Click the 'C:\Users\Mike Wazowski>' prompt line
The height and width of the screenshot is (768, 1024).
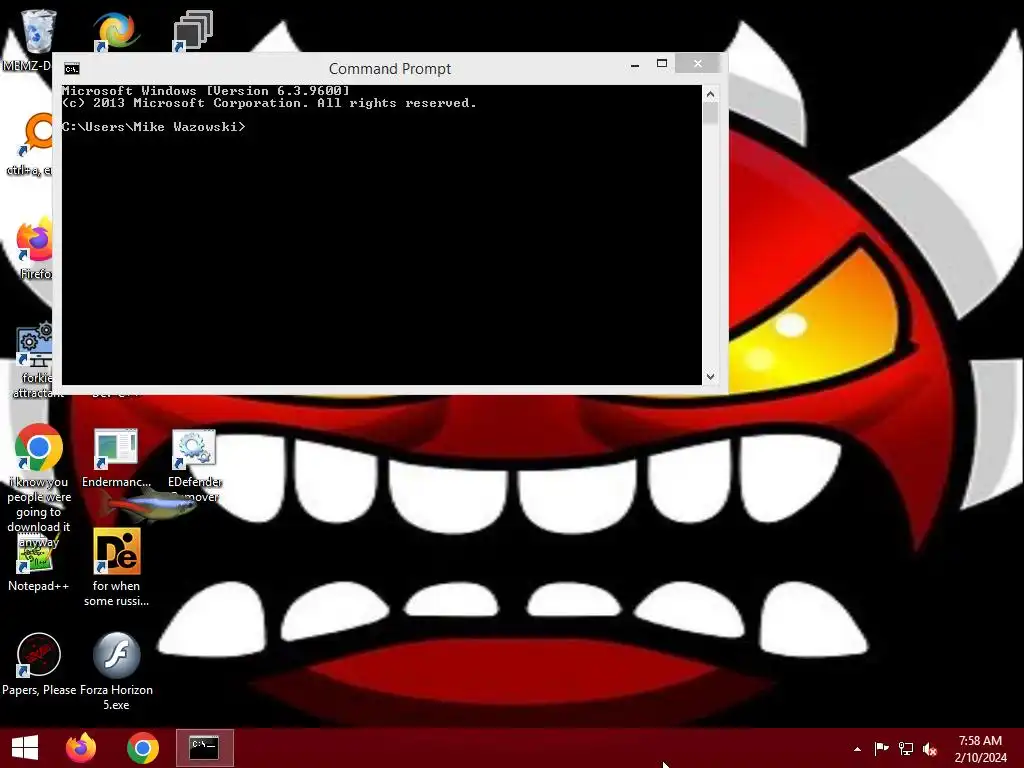[x=154, y=127]
